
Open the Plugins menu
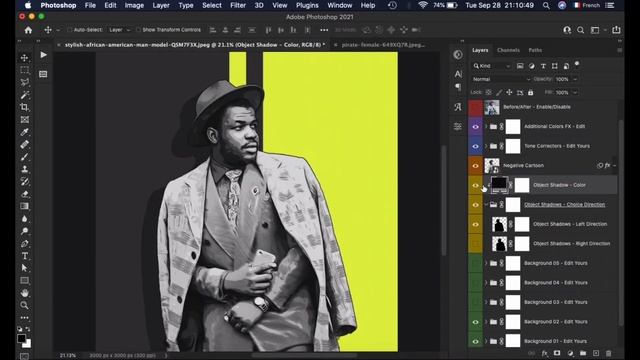click(307, 5)
